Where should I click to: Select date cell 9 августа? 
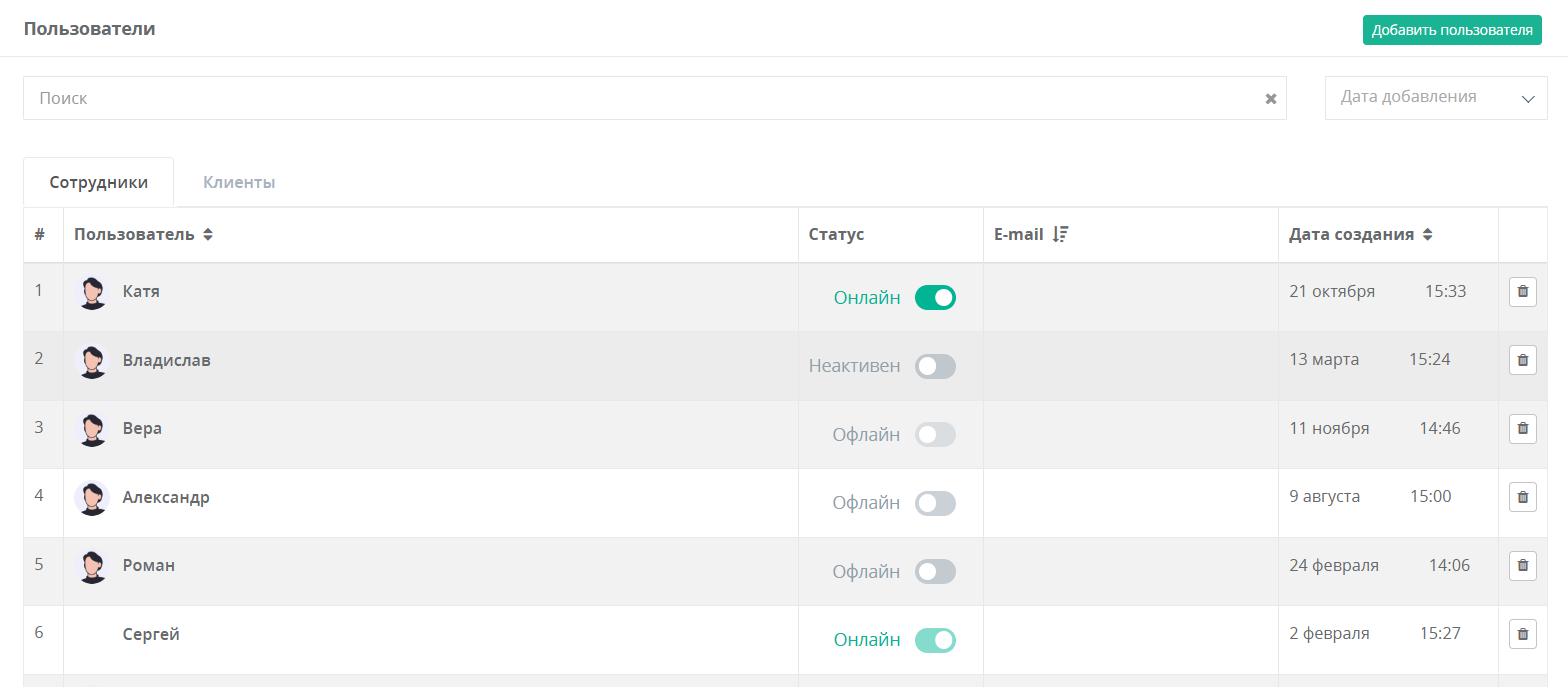pyautogui.click(x=1325, y=496)
